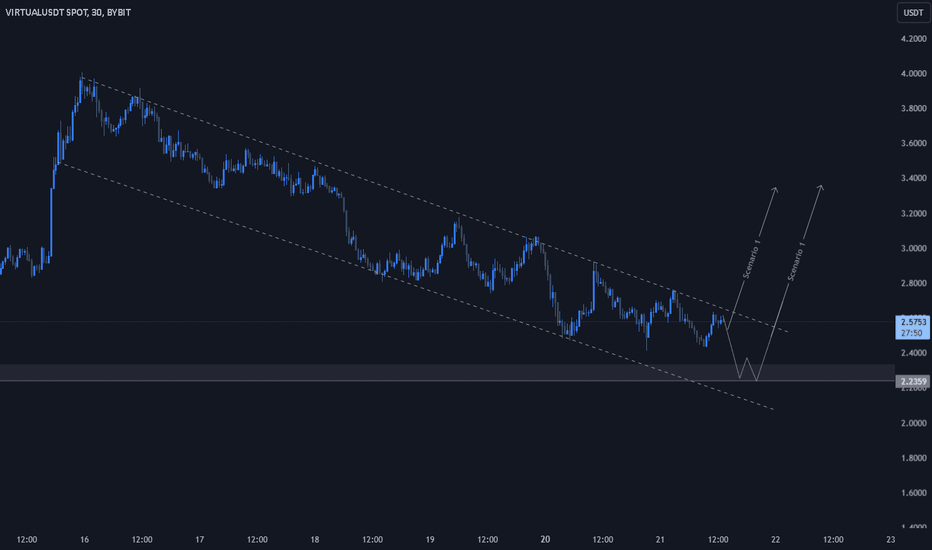The image size is (932, 550).
Task: Click date label 16 on time axis
Action: pos(84,540)
